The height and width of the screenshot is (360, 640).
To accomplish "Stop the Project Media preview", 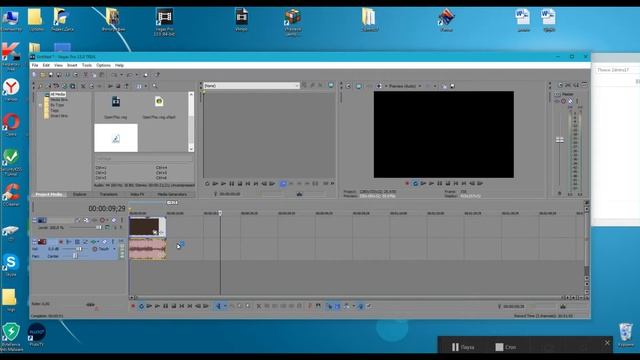I will pyautogui.click(x=118, y=86).
